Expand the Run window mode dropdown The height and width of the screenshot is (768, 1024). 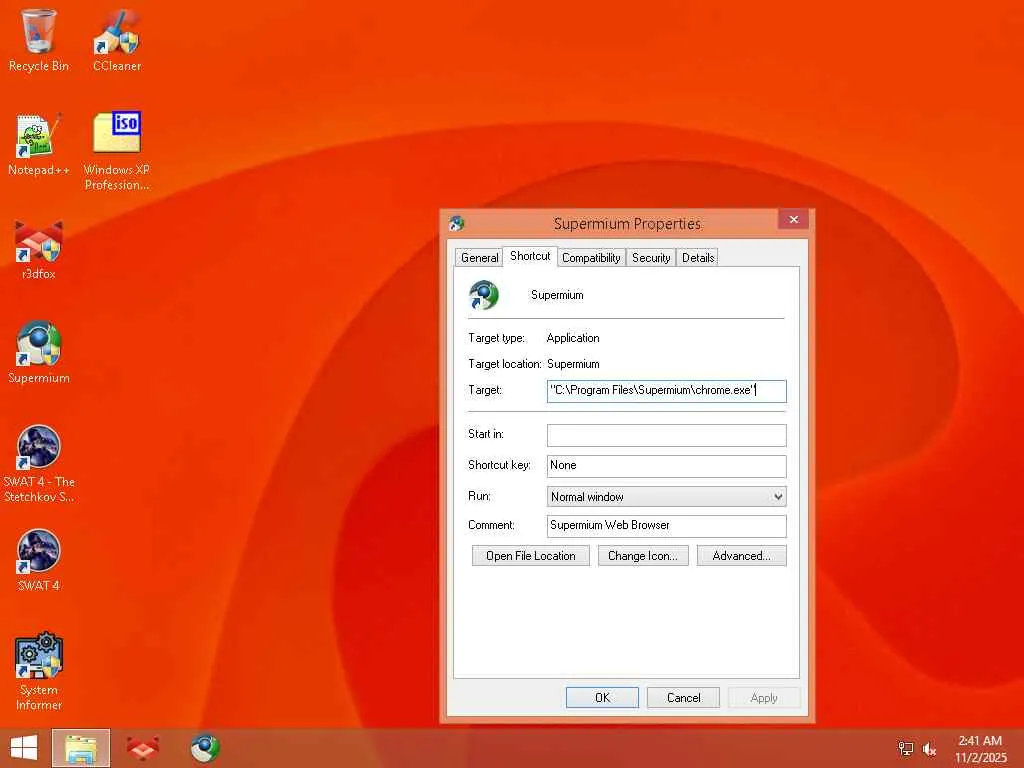point(667,496)
